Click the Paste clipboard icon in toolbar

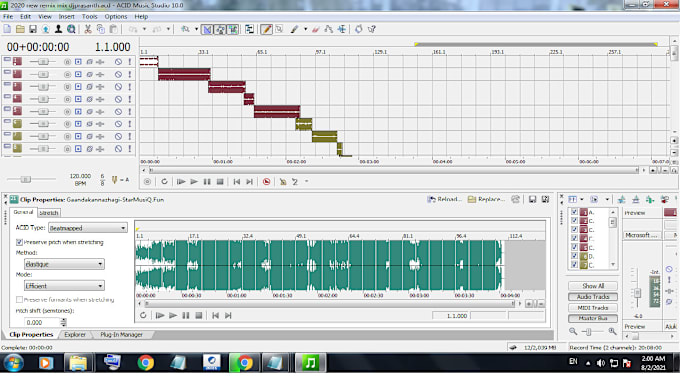click(x=113, y=29)
